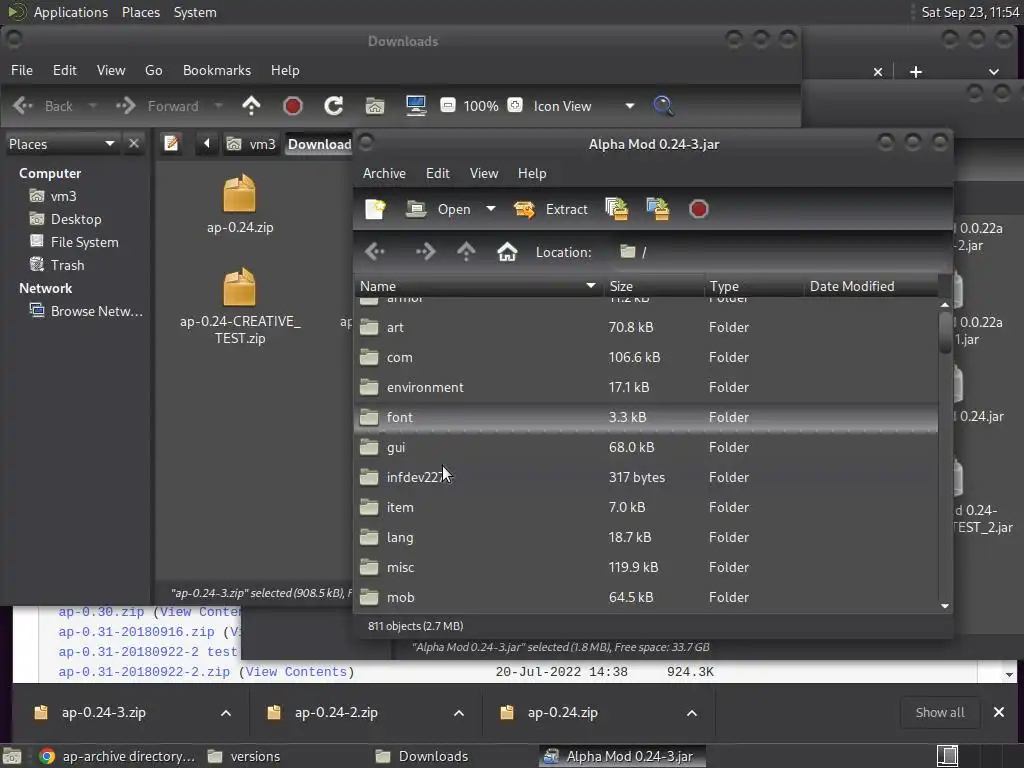Toggle text-based location bar edit icon

(171, 143)
